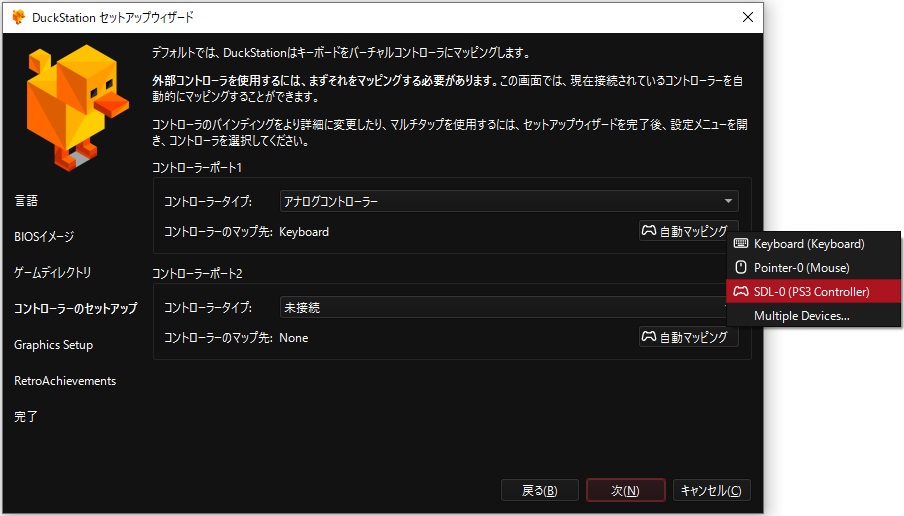The height and width of the screenshot is (516, 904).
Task: Click the 戻る(B) back button
Action: click(540, 491)
